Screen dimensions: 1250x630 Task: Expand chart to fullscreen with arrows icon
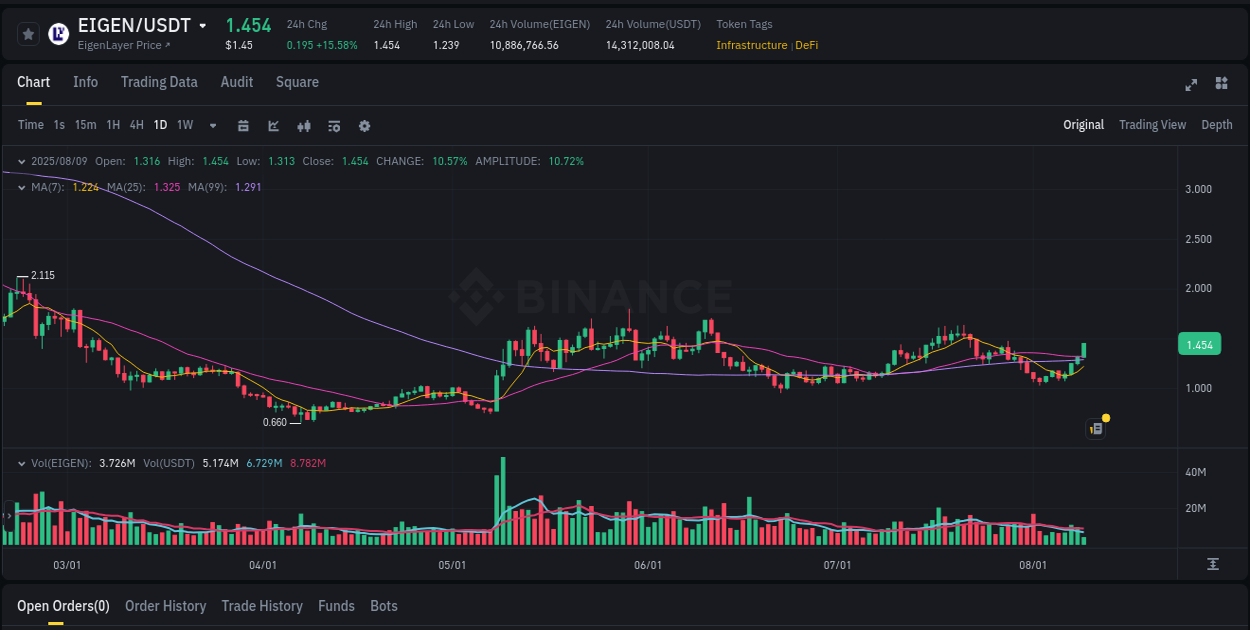coord(1191,85)
